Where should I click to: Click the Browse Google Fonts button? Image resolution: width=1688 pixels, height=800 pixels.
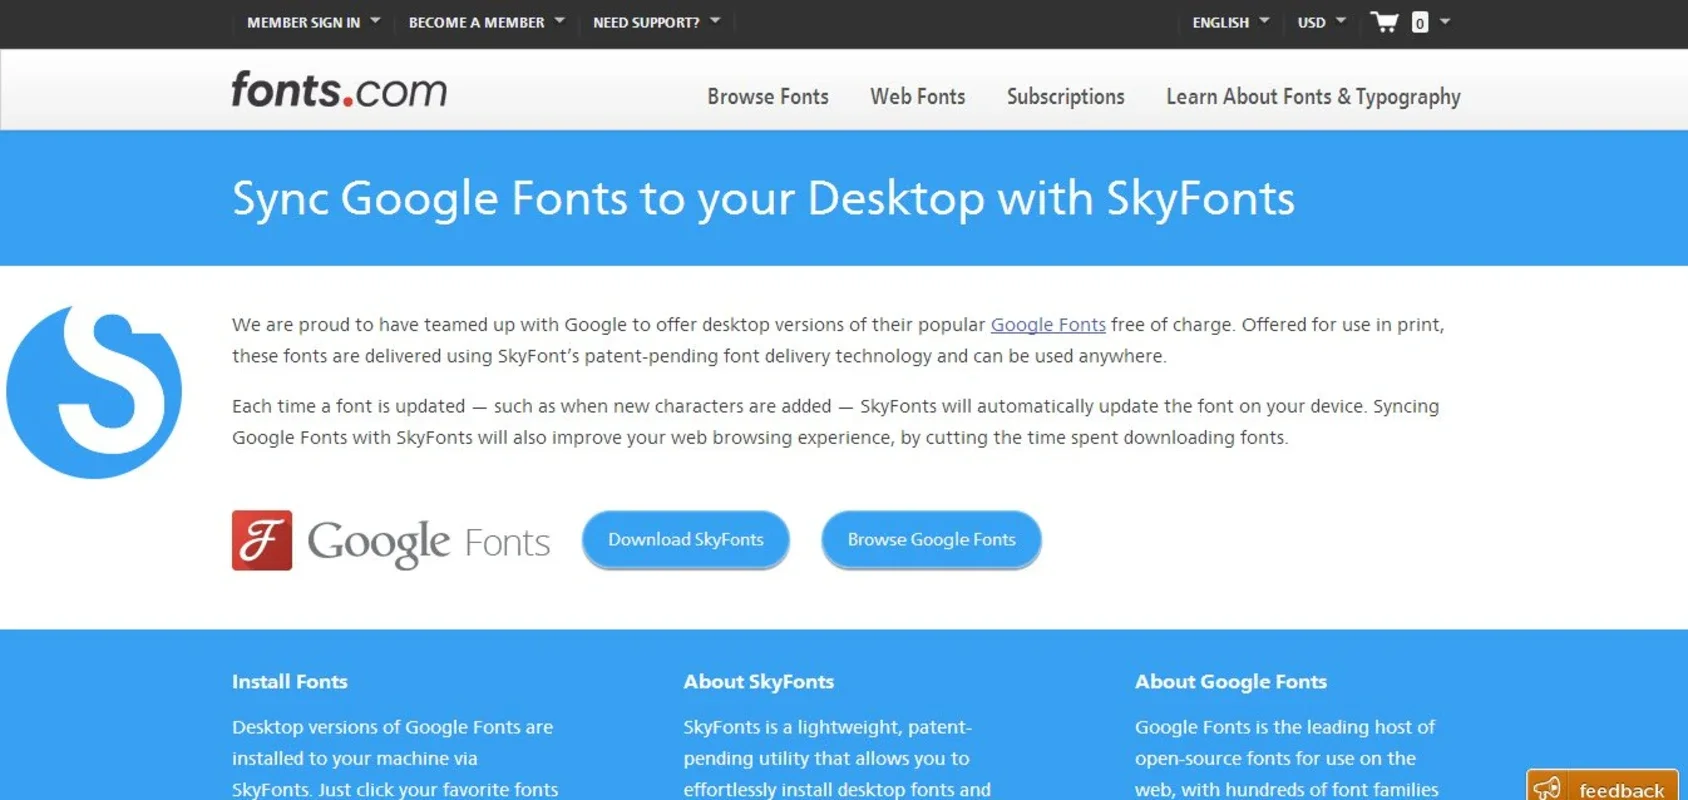pos(931,540)
